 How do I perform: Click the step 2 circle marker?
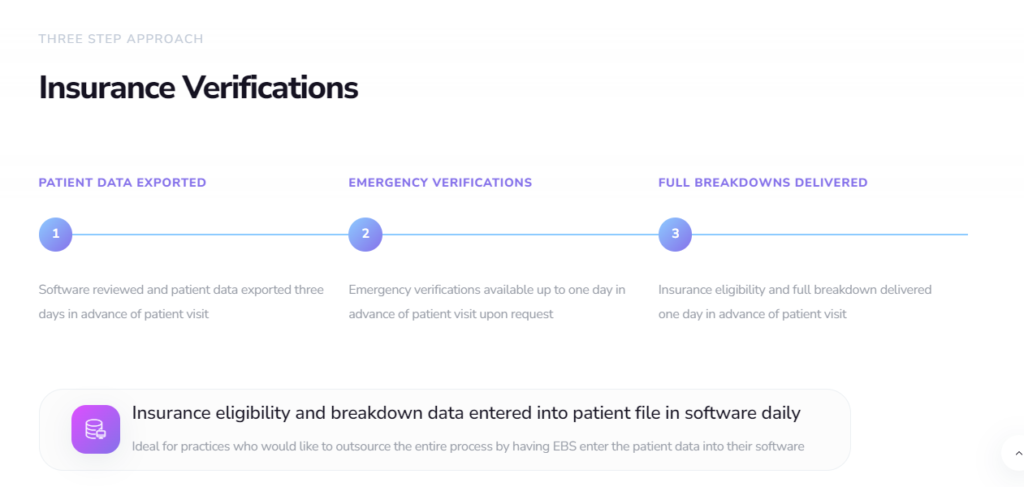click(366, 234)
